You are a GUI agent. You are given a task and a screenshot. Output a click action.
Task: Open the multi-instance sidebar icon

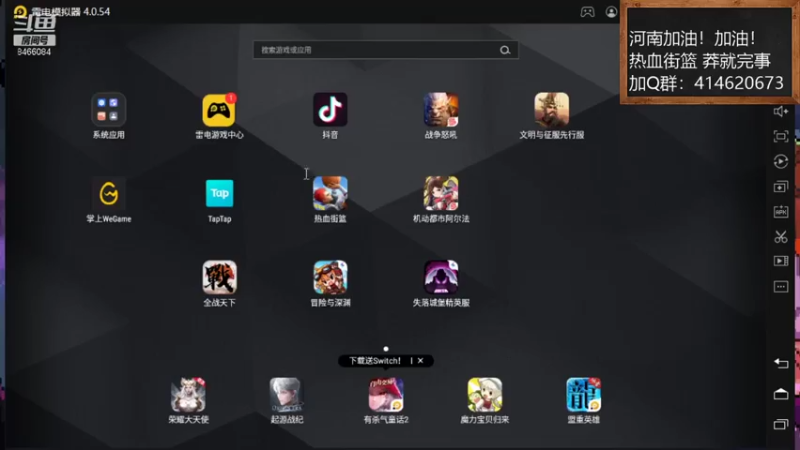pos(781,186)
